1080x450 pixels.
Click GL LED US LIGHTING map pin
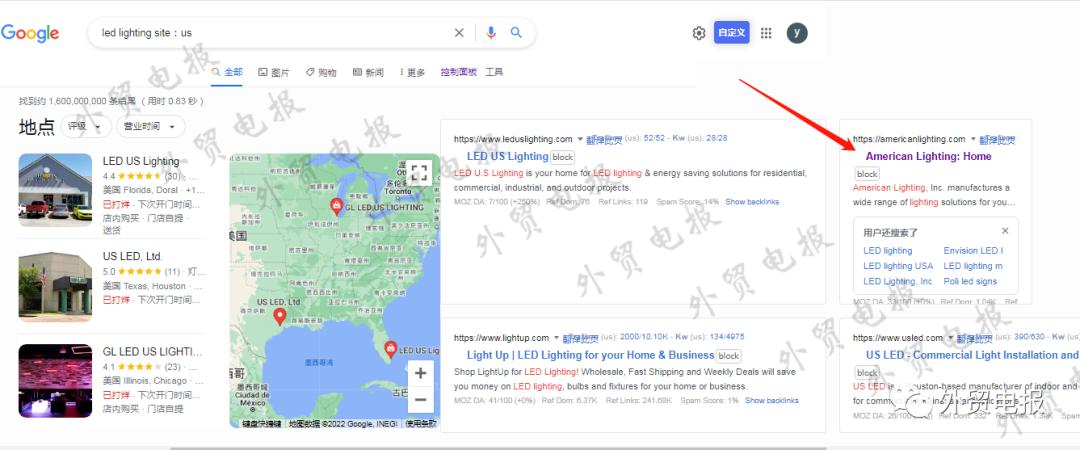click(x=336, y=205)
